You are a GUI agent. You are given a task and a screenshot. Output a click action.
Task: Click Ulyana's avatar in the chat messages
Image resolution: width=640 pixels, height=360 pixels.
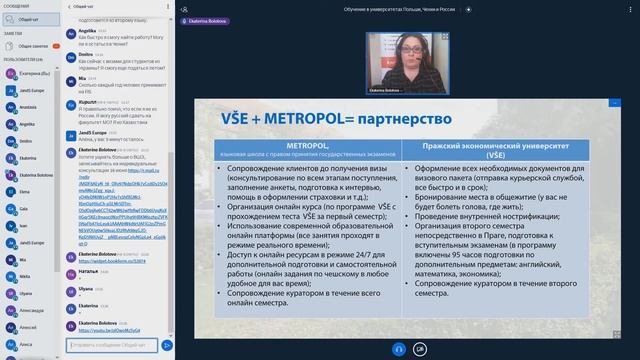click(71, 291)
